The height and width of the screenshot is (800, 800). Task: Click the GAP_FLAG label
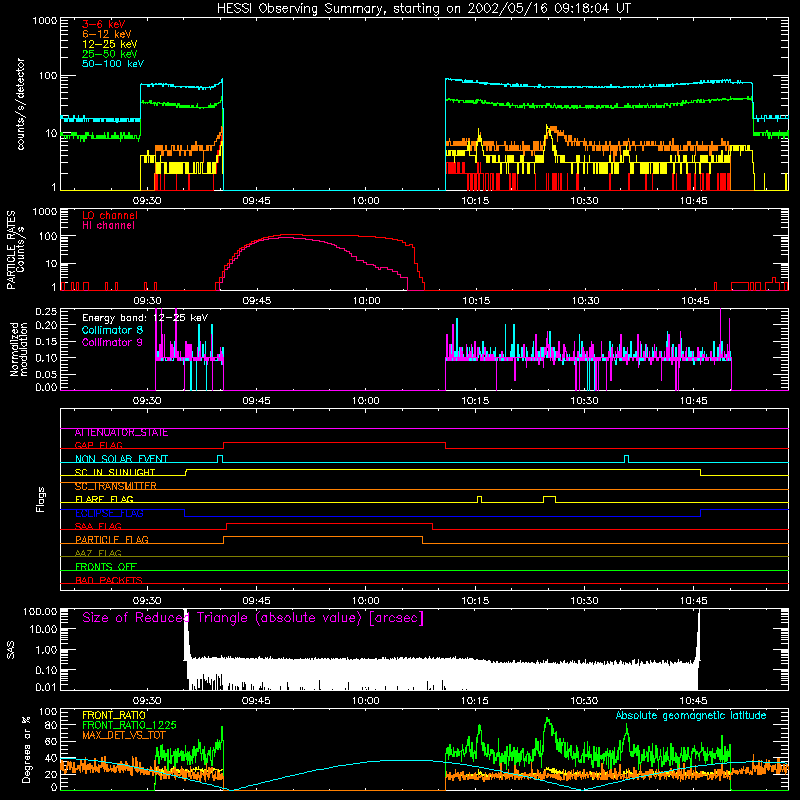coord(98,445)
